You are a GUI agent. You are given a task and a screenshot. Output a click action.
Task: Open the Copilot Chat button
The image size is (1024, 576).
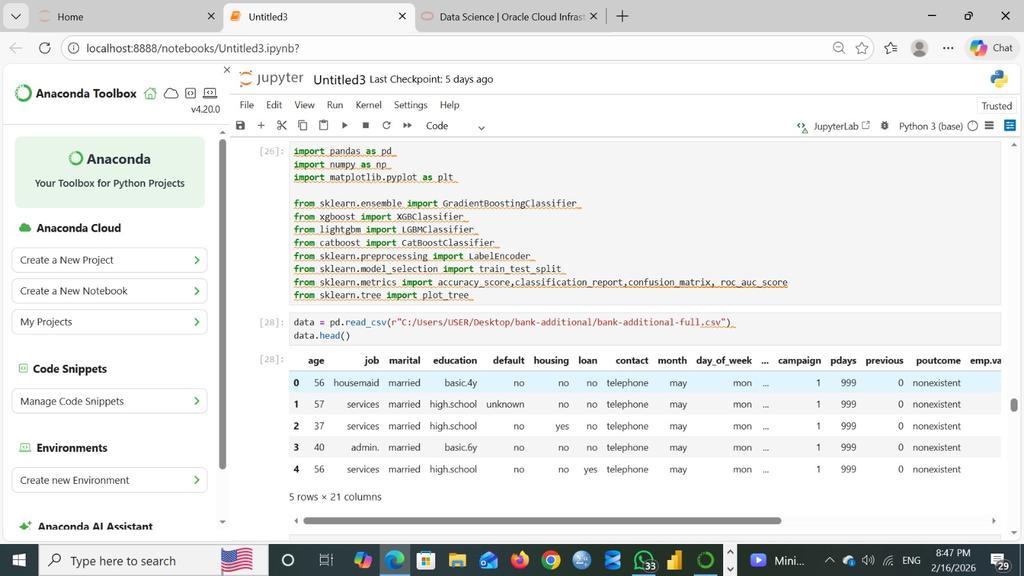point(992,48)
